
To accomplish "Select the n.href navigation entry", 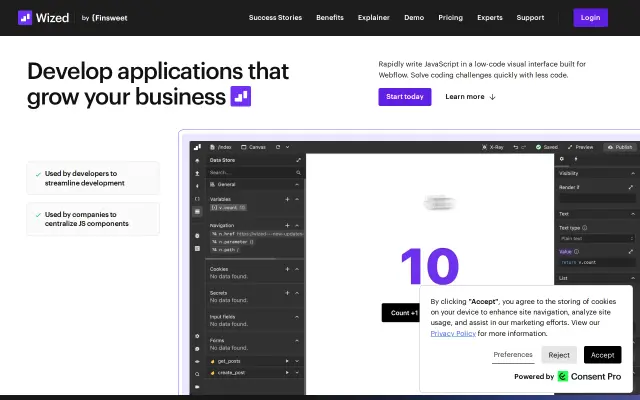I will point(257,234).
